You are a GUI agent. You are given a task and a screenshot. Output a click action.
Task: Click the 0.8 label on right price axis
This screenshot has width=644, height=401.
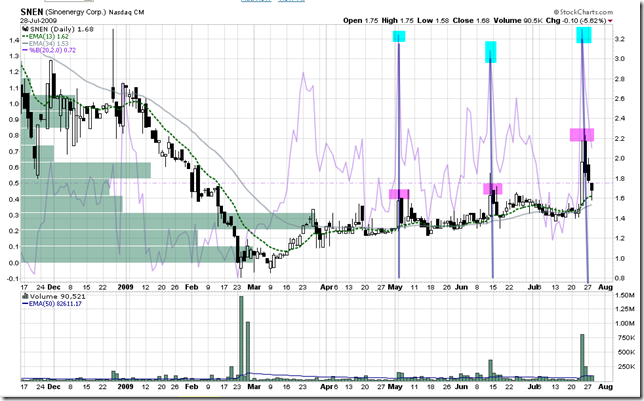[619, 278]
